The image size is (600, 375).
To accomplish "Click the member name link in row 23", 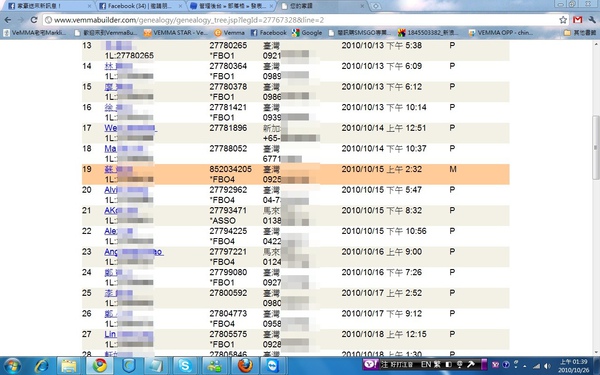I will coord(134,252).
